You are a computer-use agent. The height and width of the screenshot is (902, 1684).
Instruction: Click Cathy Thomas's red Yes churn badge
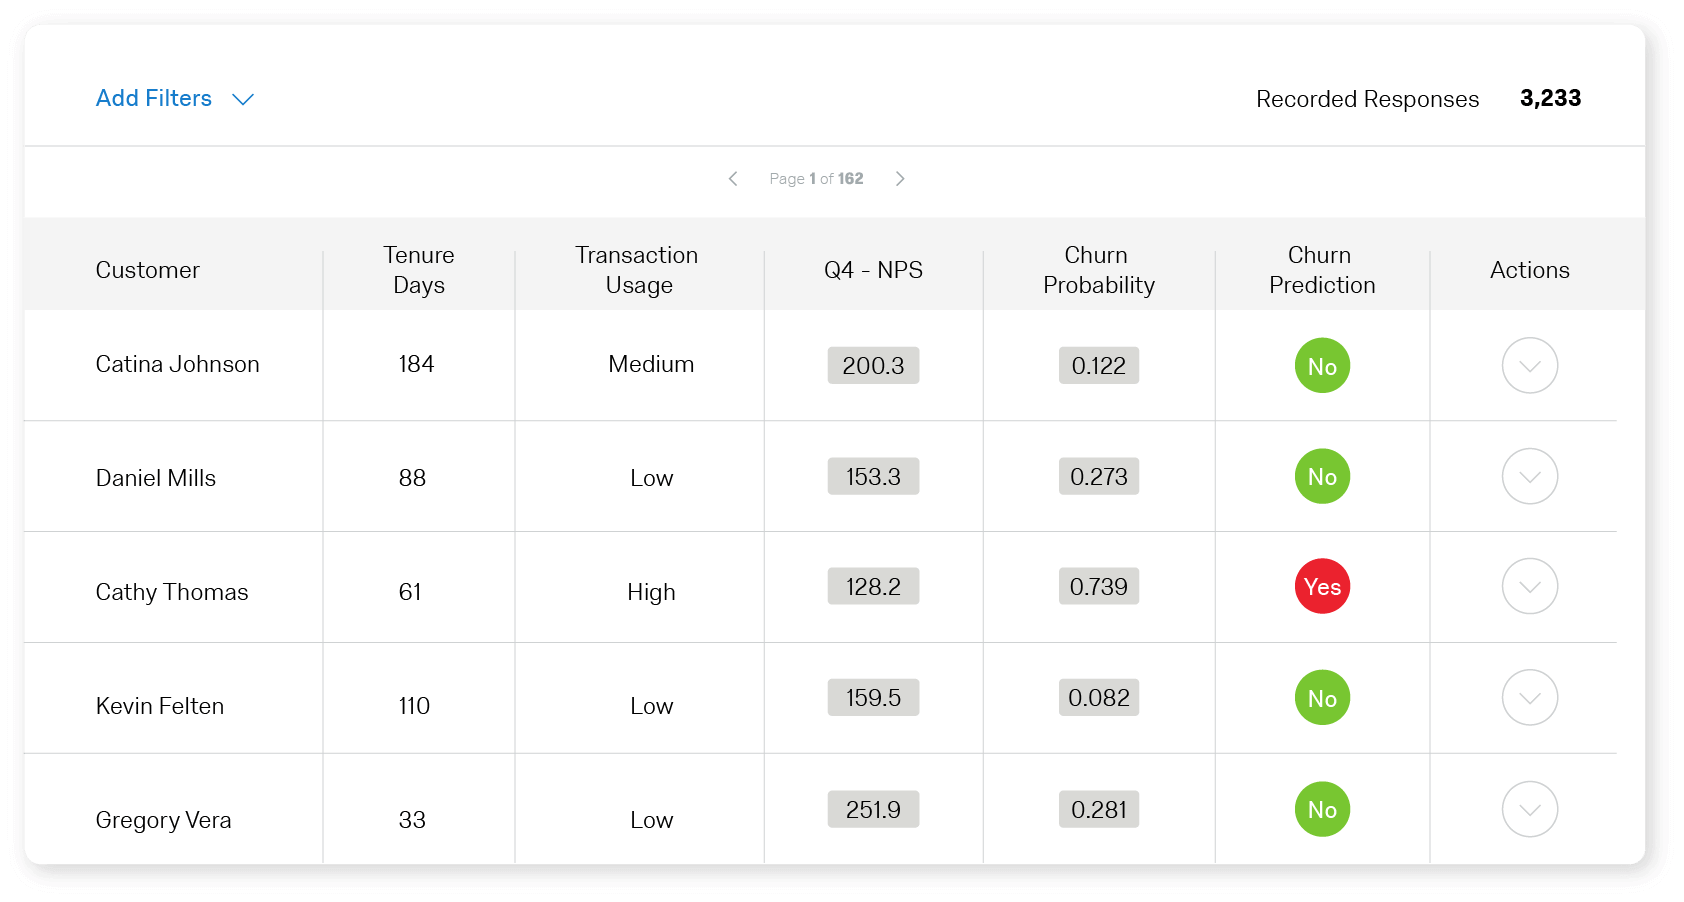tap(1322, 587)
